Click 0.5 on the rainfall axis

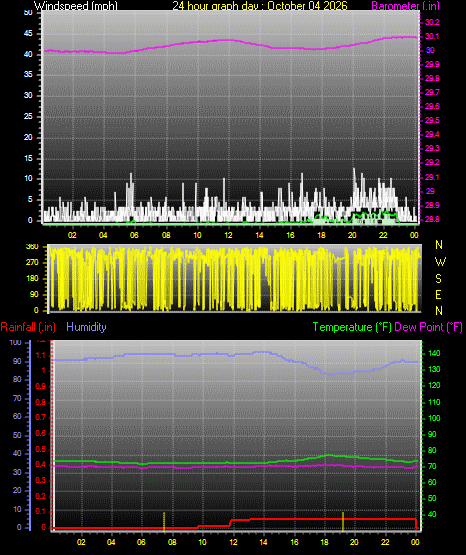point(41,449)
